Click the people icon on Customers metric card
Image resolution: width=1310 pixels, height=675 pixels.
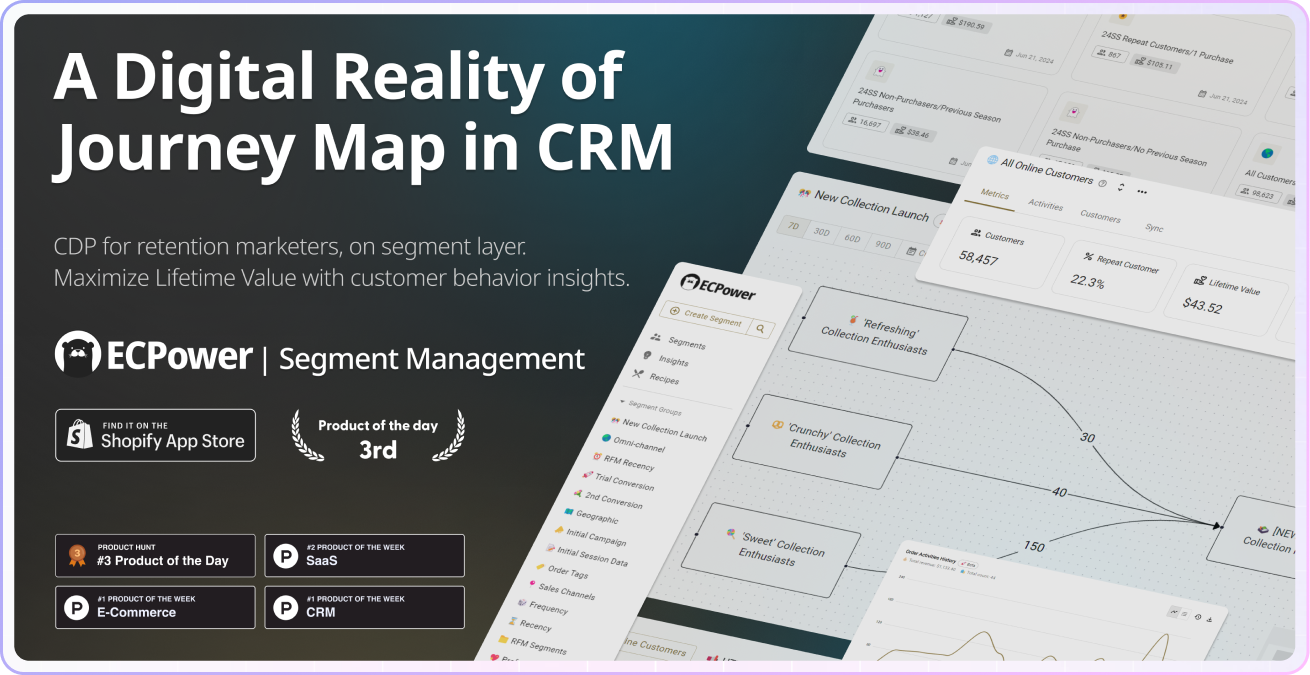pyautogui.click(x=975, y=232)
